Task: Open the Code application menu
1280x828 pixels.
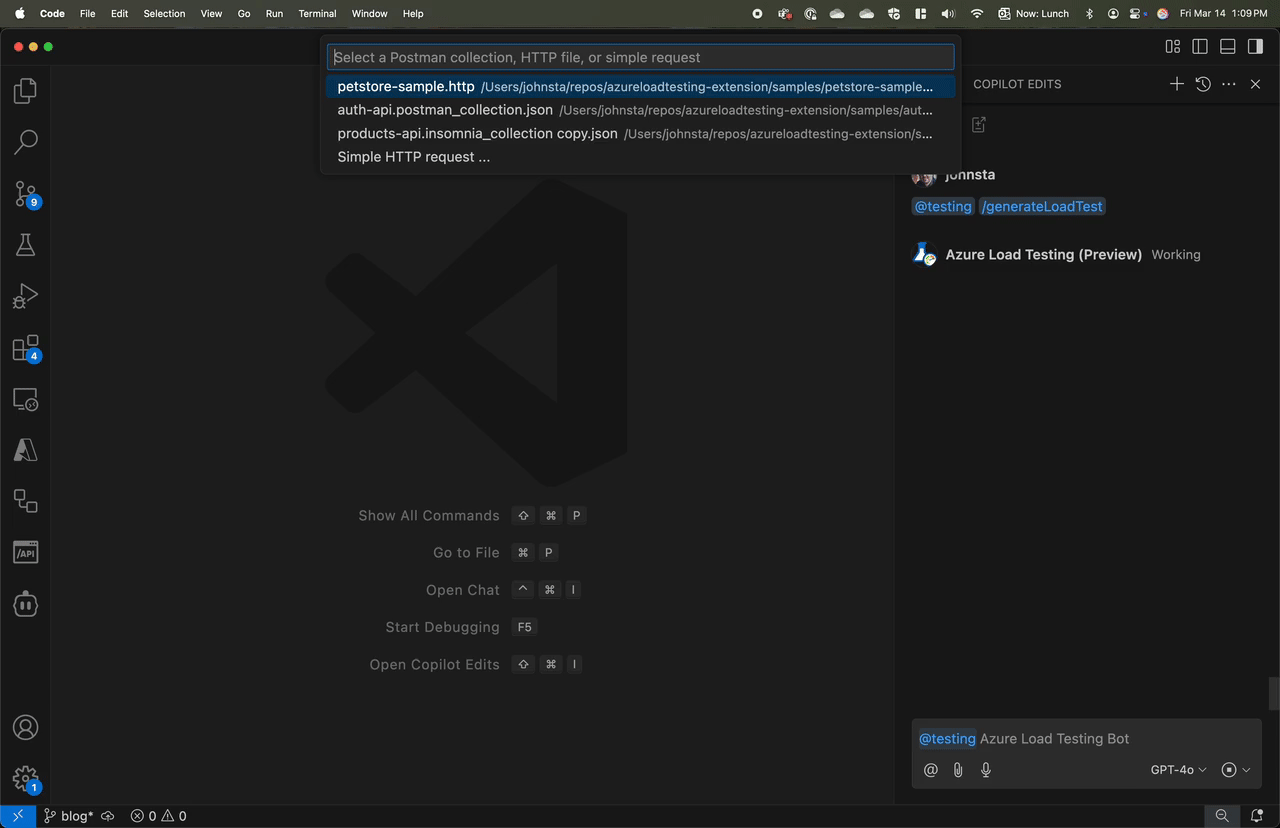Action: [x=52, y=14]
